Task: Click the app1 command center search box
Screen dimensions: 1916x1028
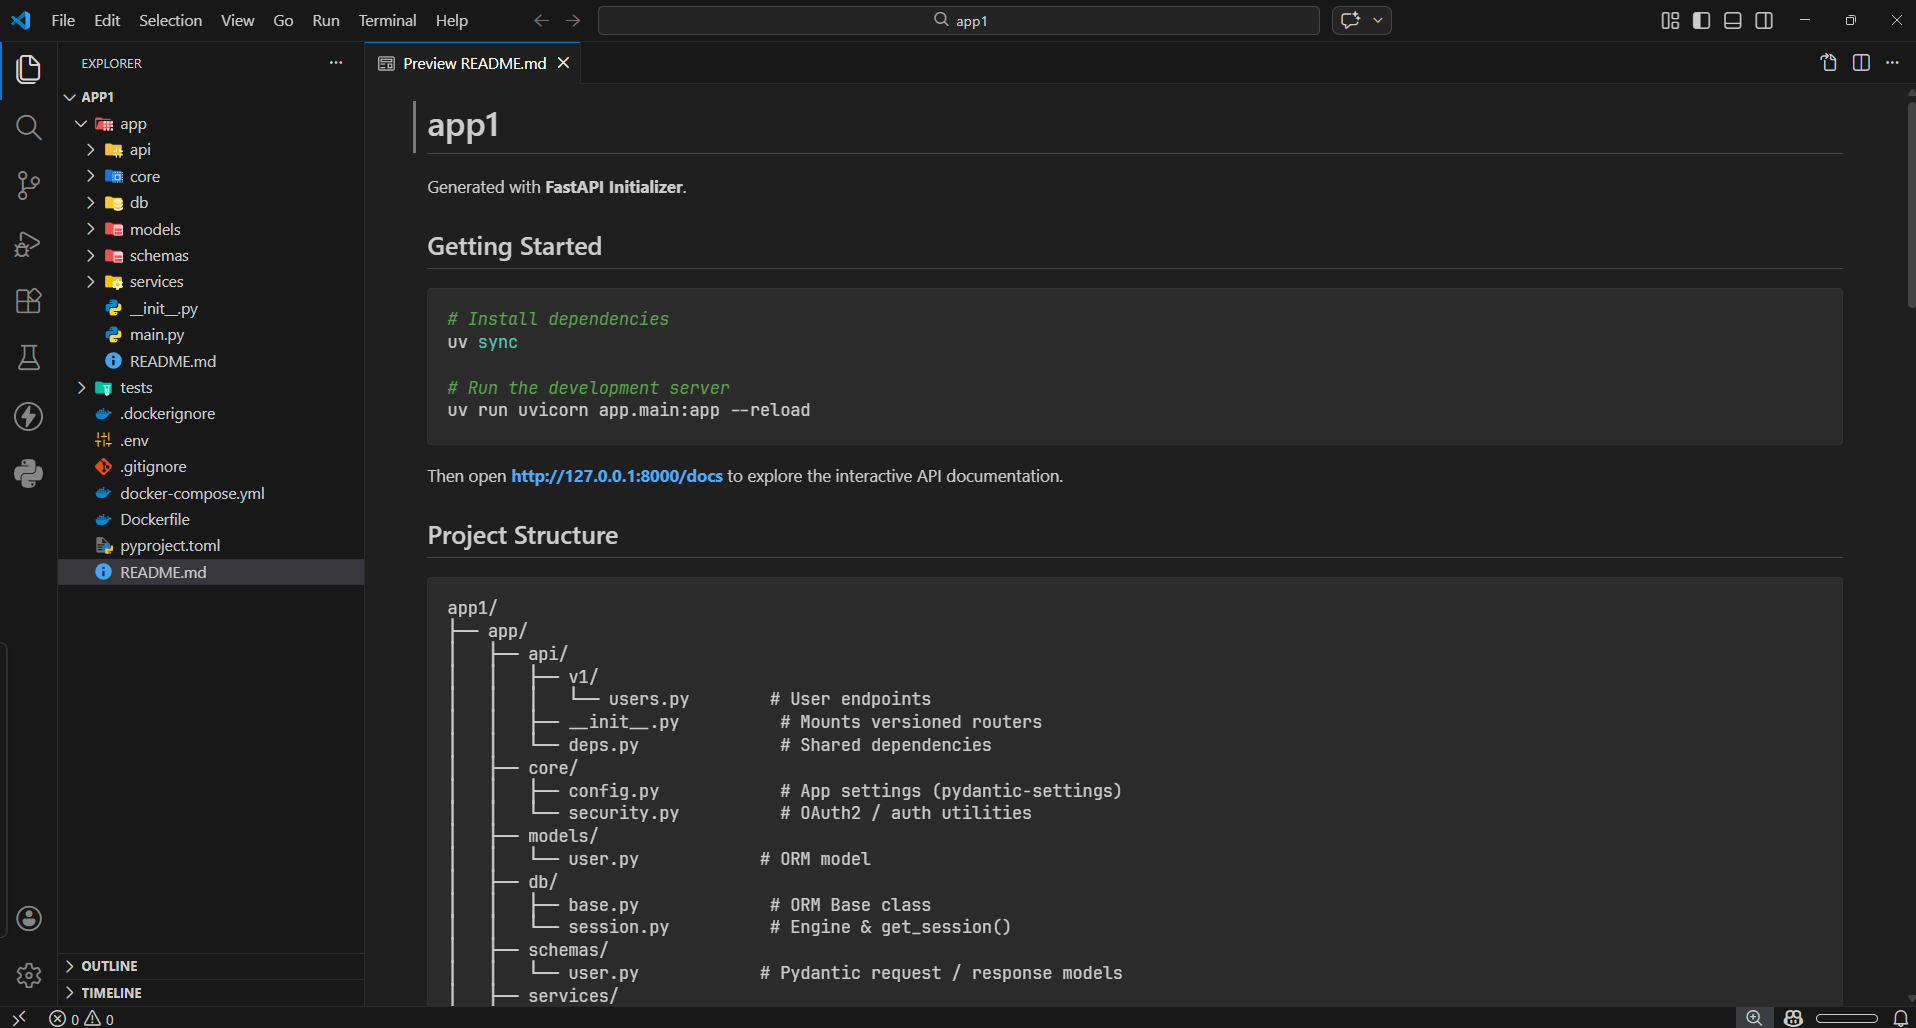Action: pyautogui.click(x=959, y=20)
